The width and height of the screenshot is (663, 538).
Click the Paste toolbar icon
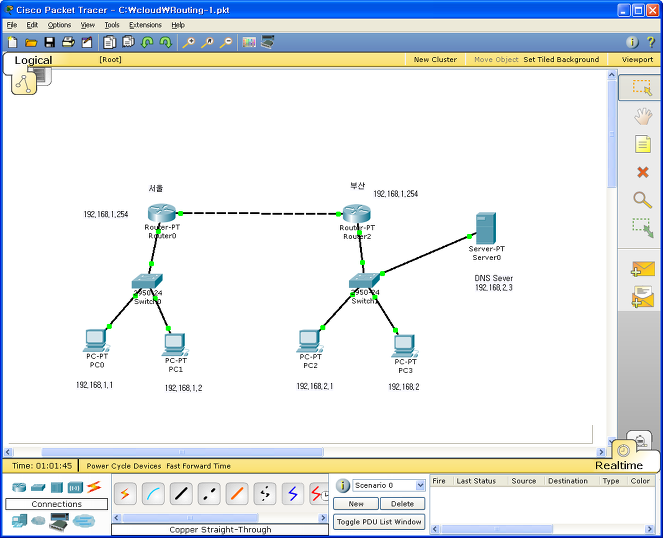[x=128, y=42]
